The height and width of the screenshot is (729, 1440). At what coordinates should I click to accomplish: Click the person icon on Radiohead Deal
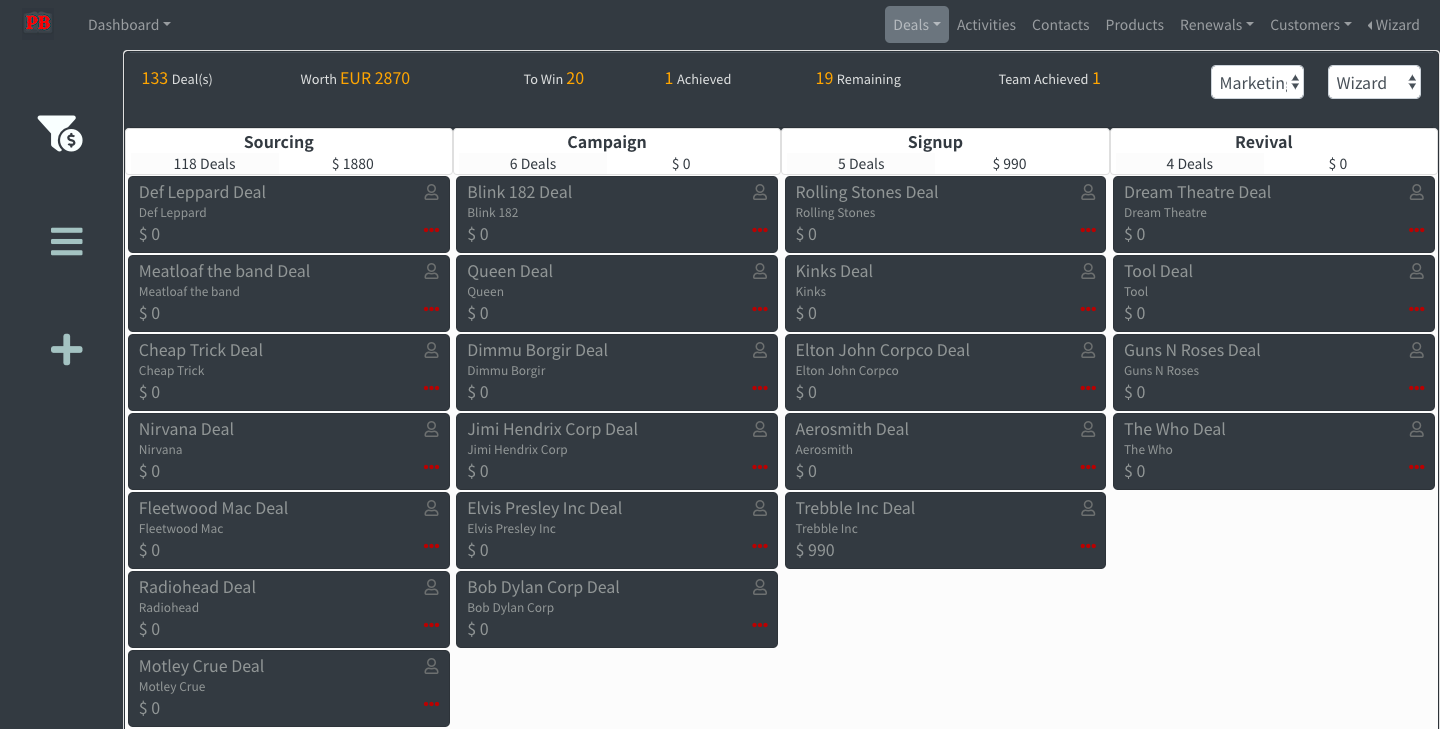432,587
